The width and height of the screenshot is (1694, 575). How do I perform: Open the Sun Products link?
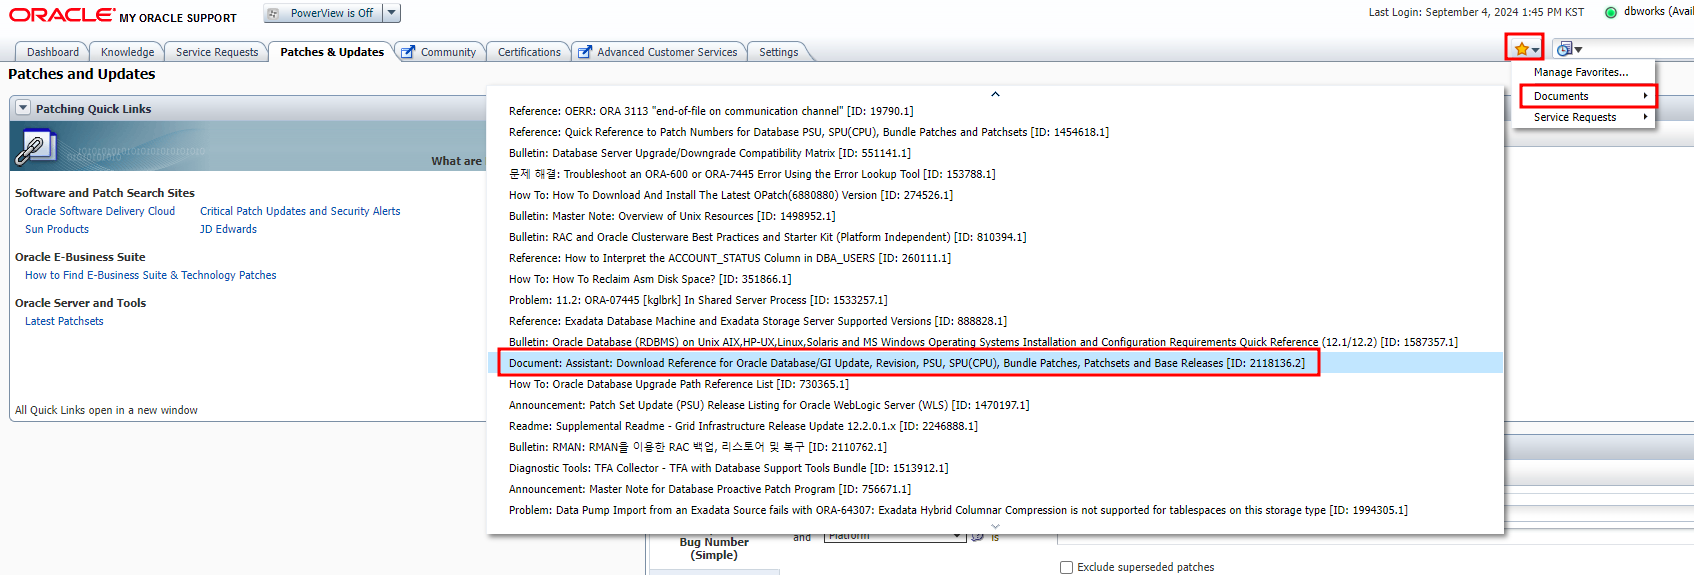coord(57,229)
